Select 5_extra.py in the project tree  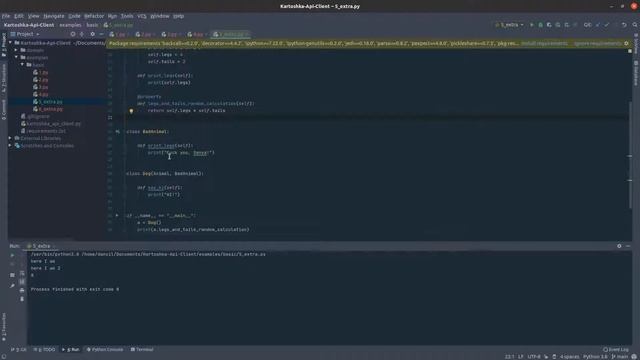coord(48,102)
